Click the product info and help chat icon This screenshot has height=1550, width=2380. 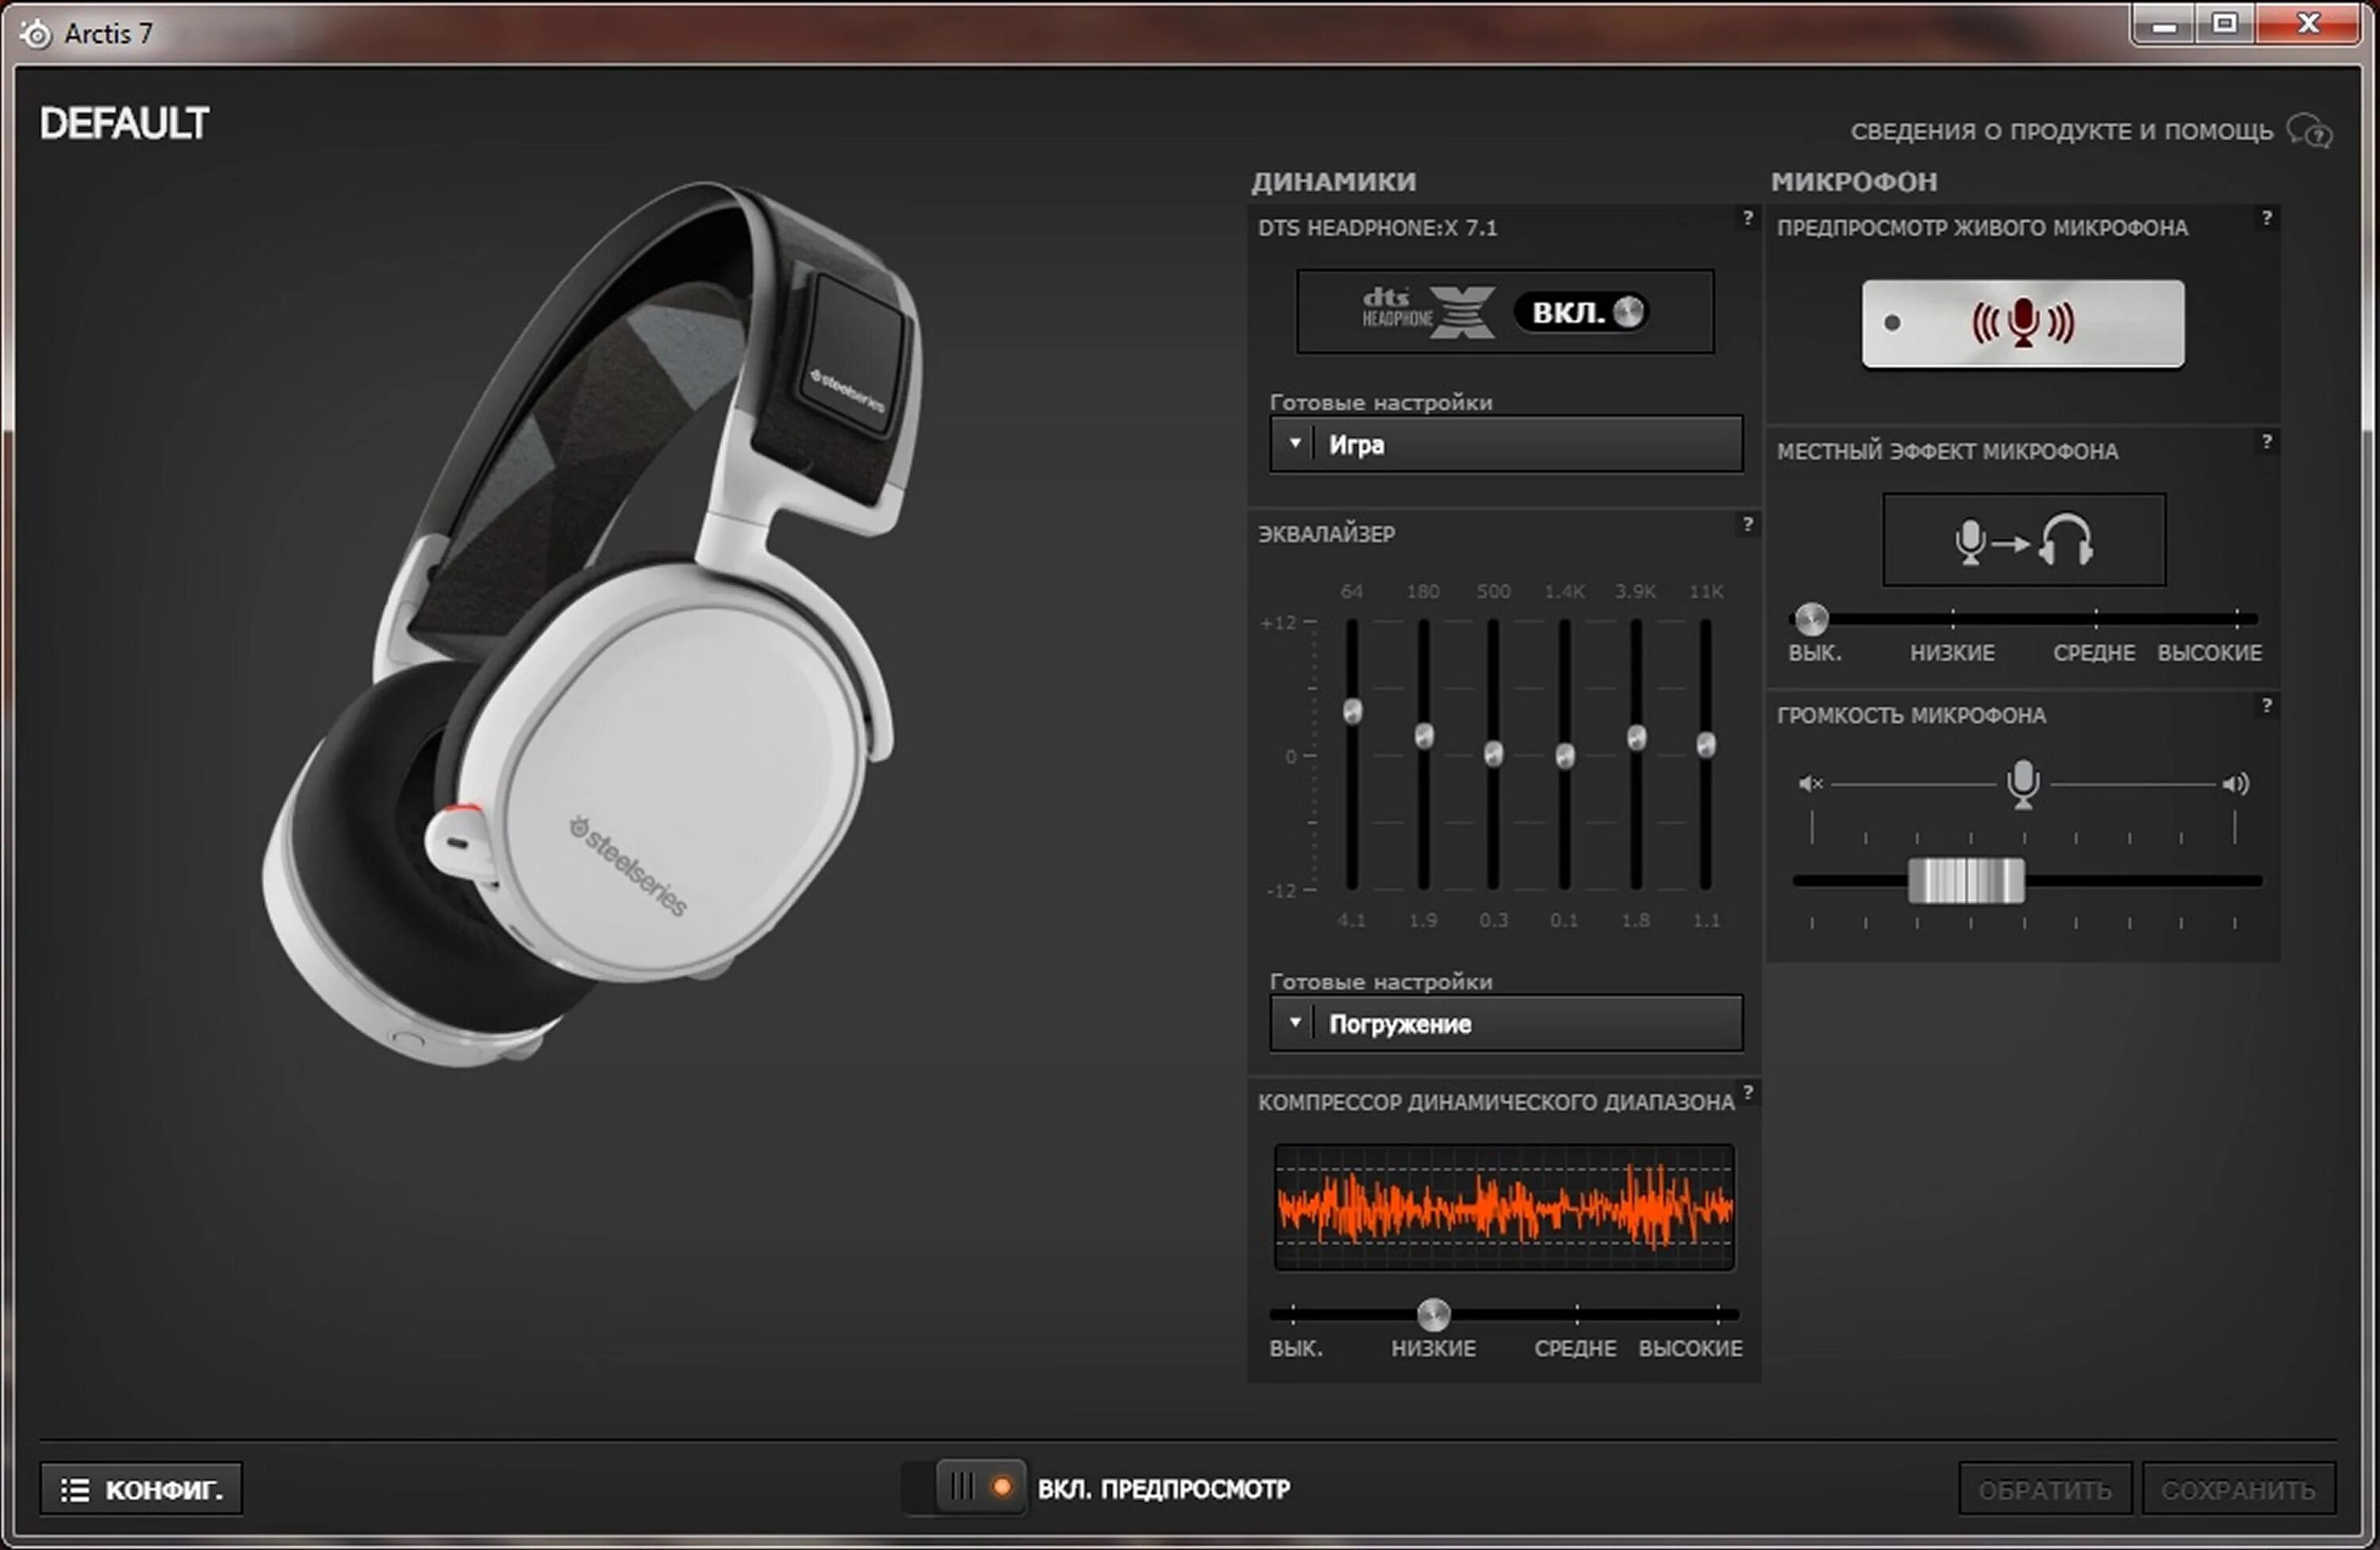click(x=2309, y=131)
